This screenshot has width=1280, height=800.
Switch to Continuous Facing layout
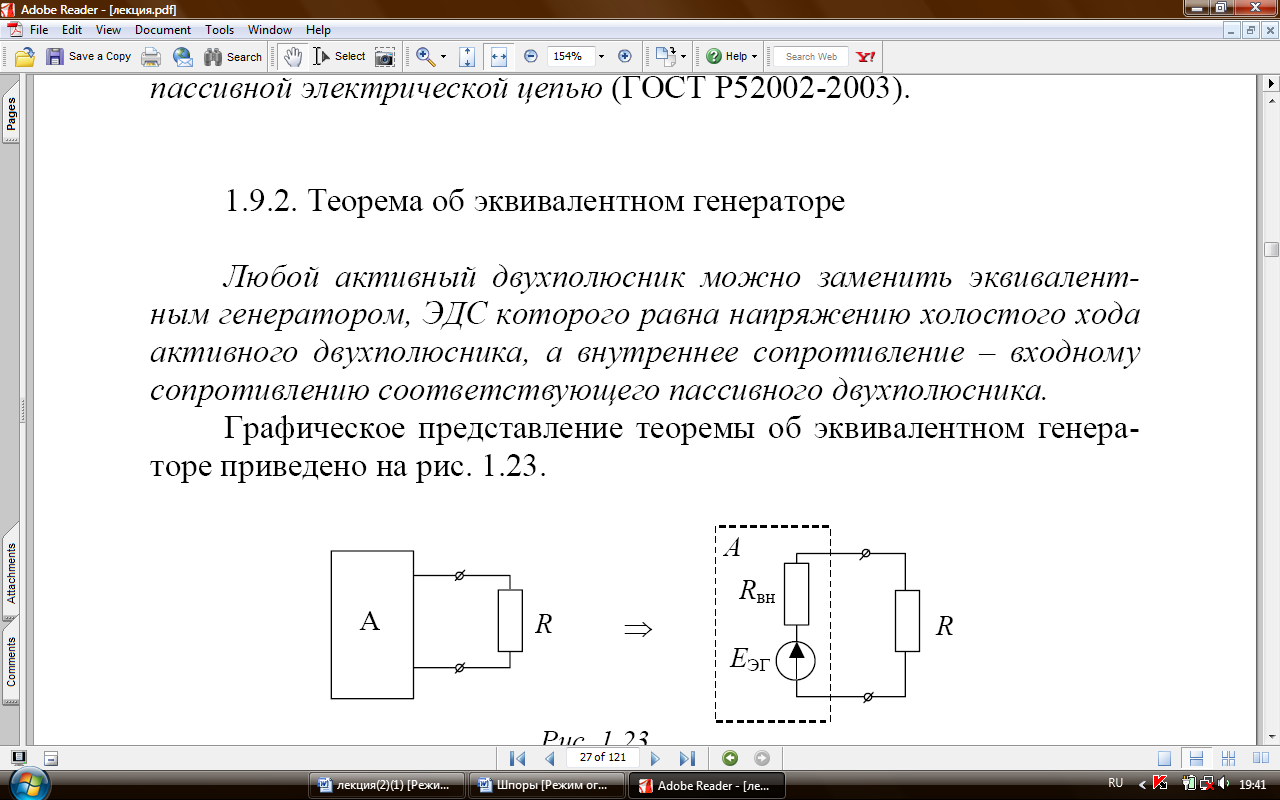tap(1229, 758)
